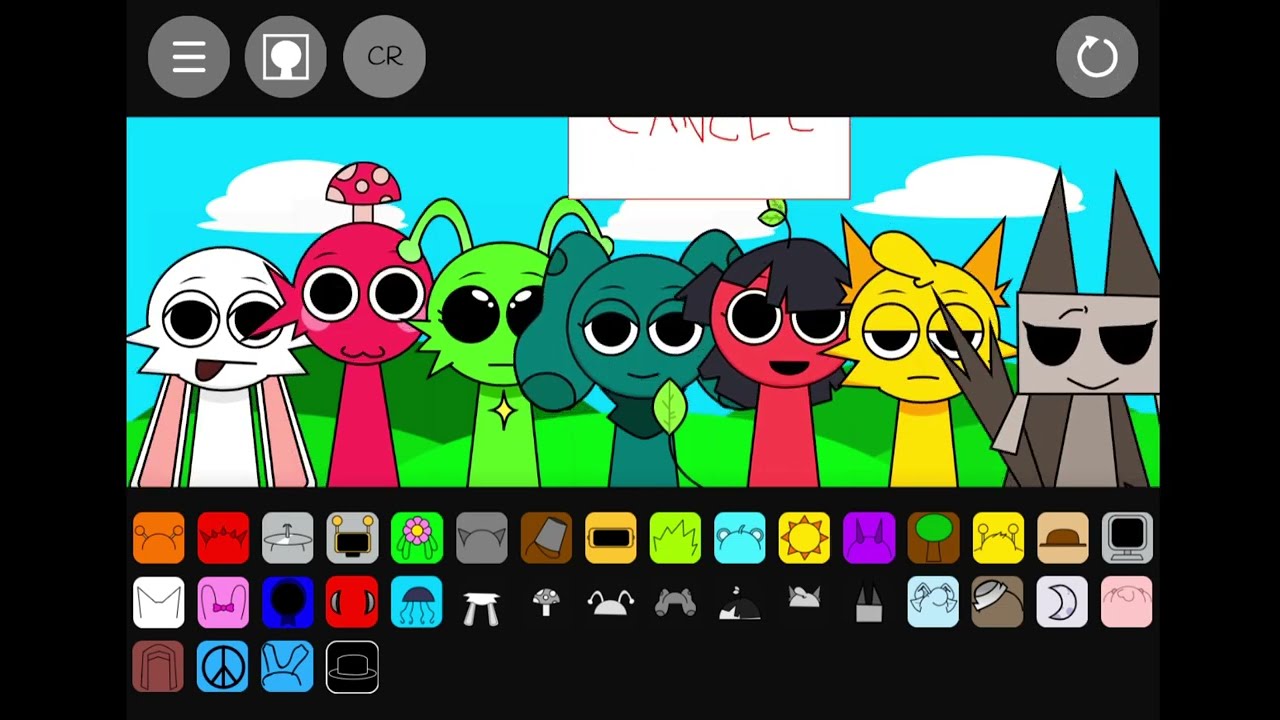Choose the cyan bear ears icon
The height and width of the screenshot is (720, 1280).
tap(740, 538)
